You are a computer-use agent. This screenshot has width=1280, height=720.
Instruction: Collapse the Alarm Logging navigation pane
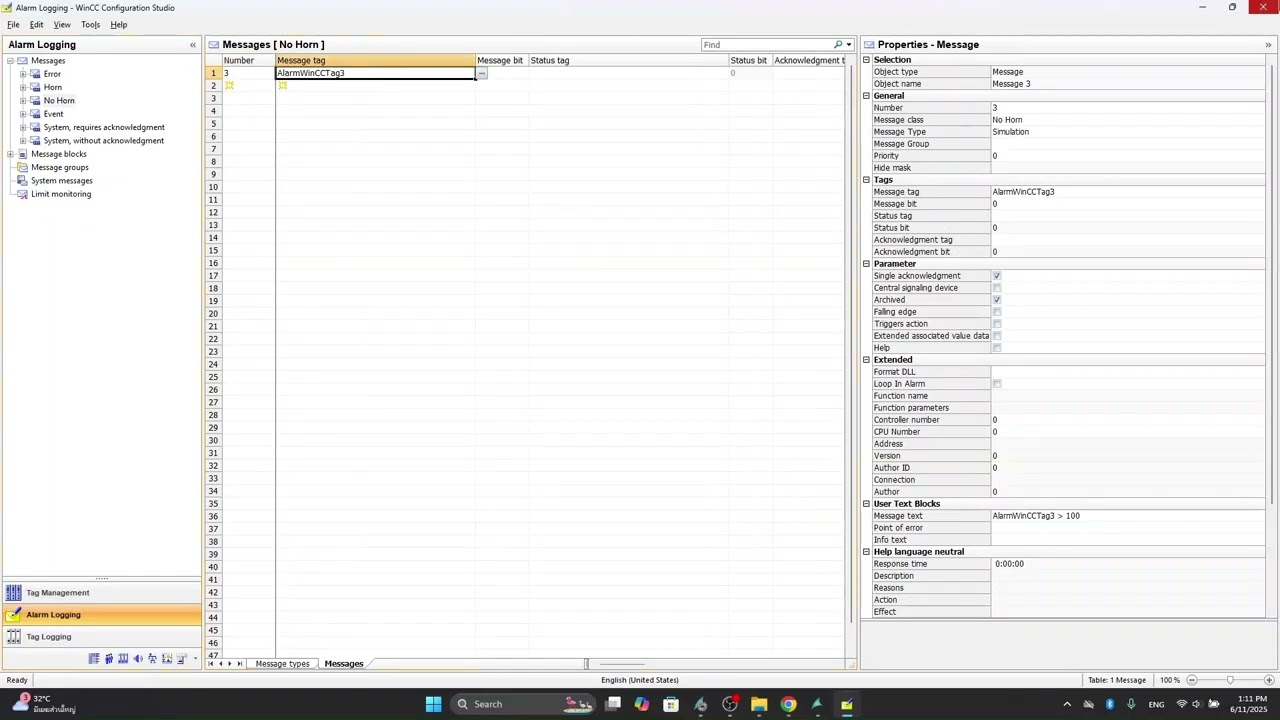193,45
